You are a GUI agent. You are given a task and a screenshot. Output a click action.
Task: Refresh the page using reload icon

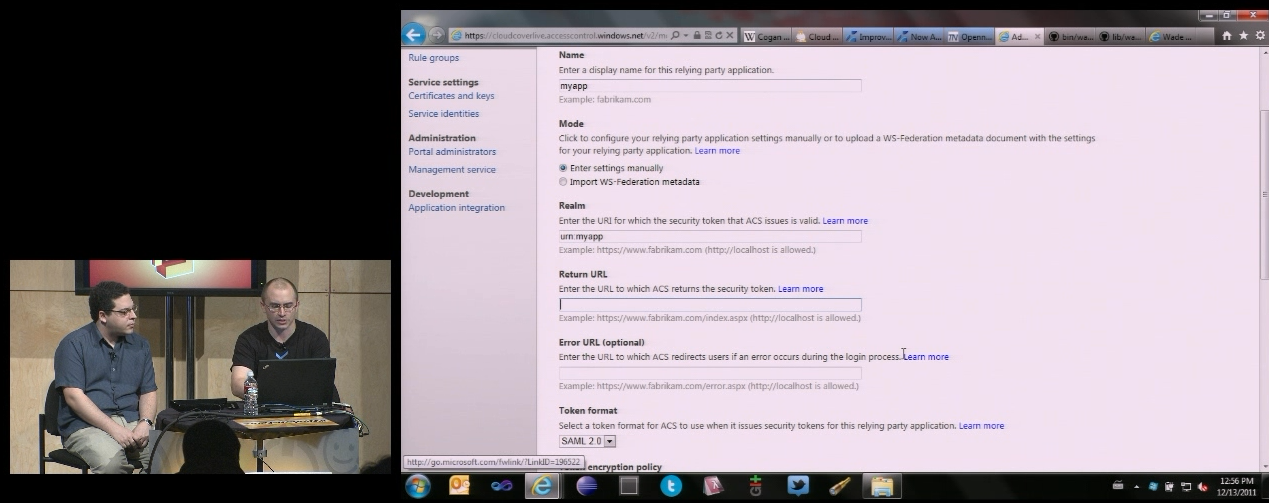point(718,35)
